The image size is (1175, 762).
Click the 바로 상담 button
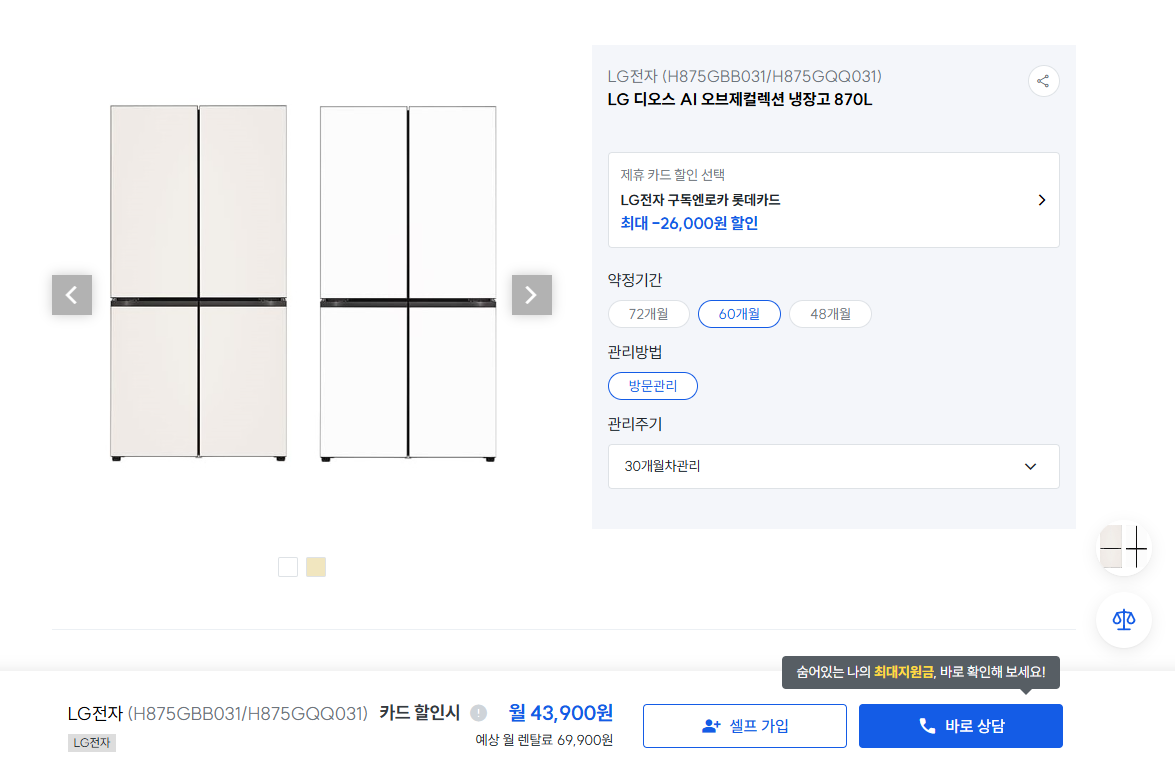coord(960,726)
